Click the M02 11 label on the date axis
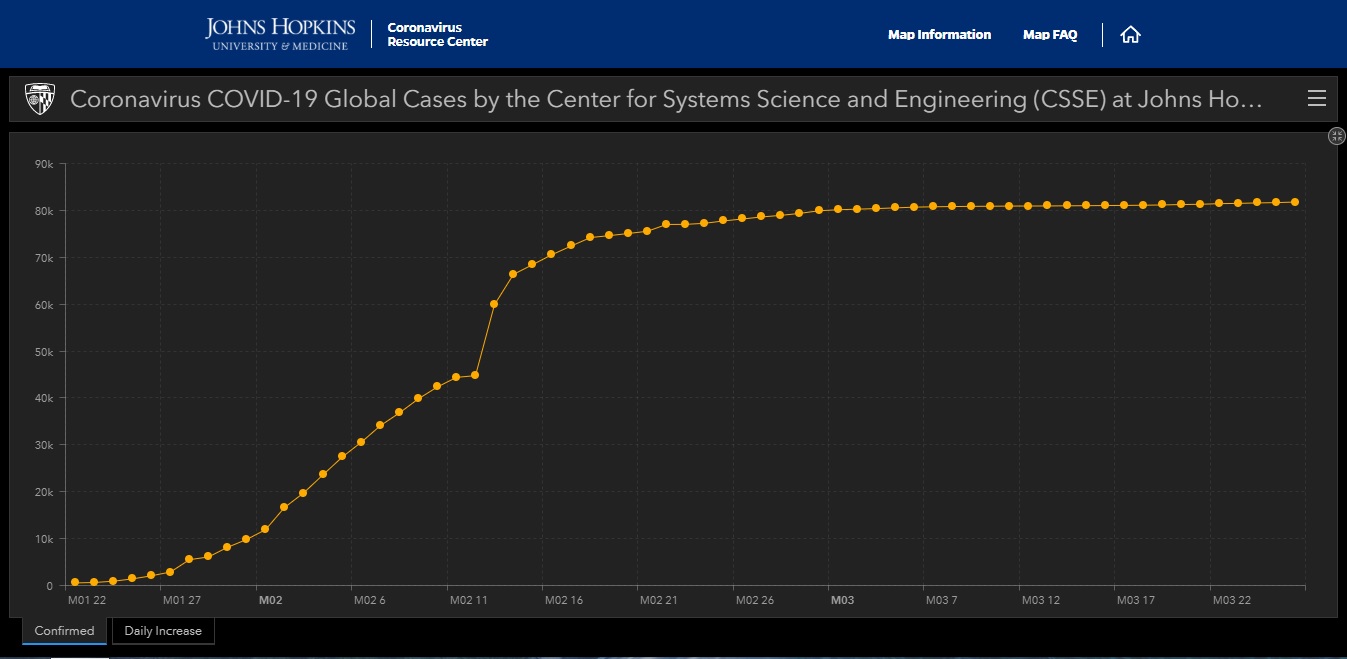Screen dimensions: 1347x659 [x=468, y=601]
